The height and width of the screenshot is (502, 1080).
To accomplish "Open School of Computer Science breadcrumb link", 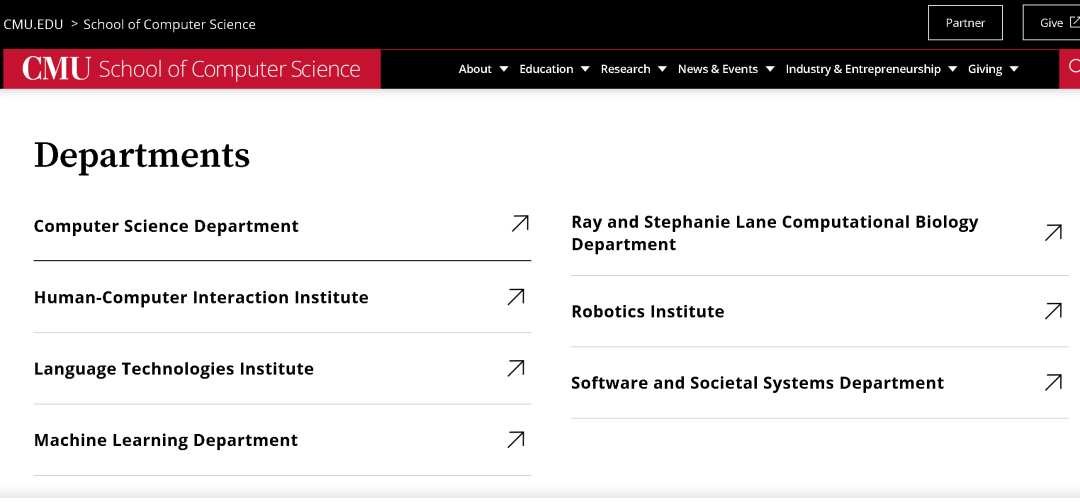I will click(x=169, y=24).
